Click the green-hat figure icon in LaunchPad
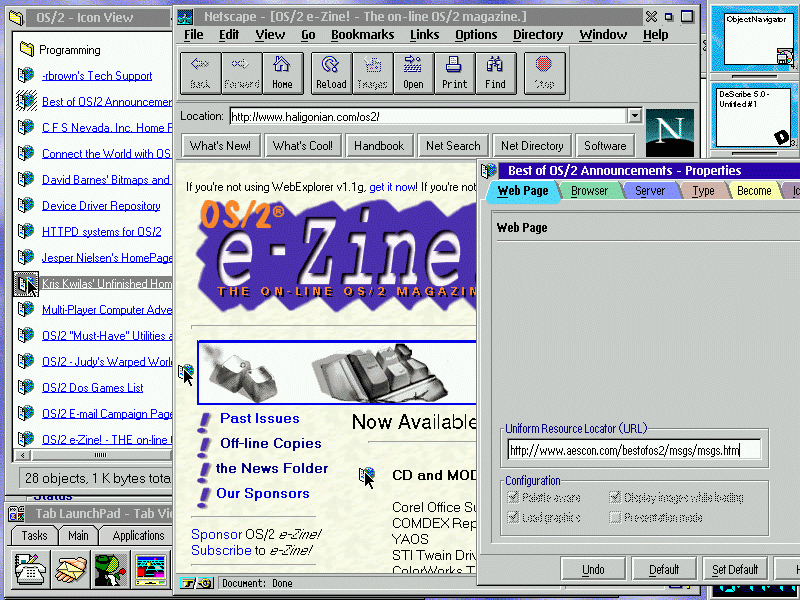Viewport: 800px width, 600px height. [x=111, y=568]
